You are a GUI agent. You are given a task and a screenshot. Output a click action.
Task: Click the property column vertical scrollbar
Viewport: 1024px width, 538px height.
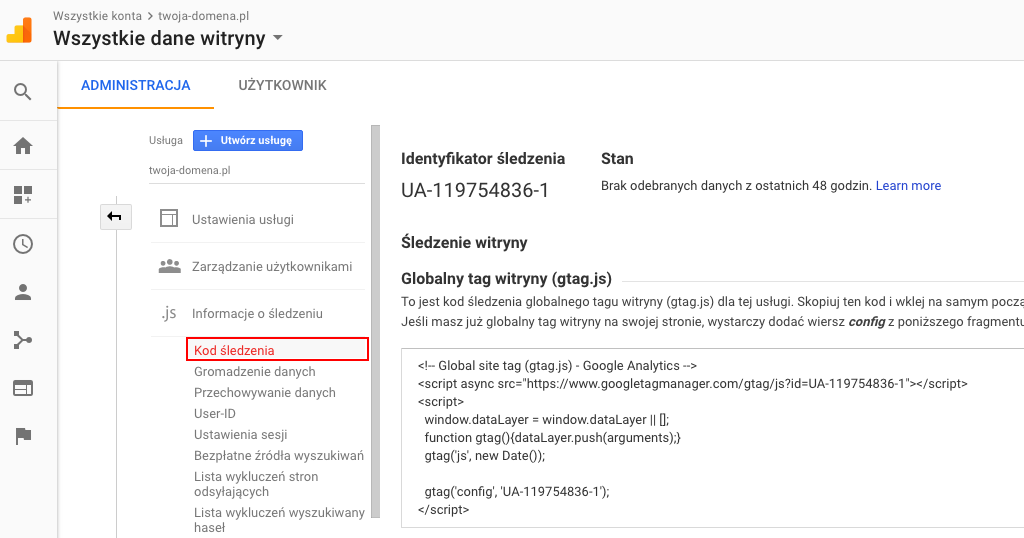[x=376, y=320]
